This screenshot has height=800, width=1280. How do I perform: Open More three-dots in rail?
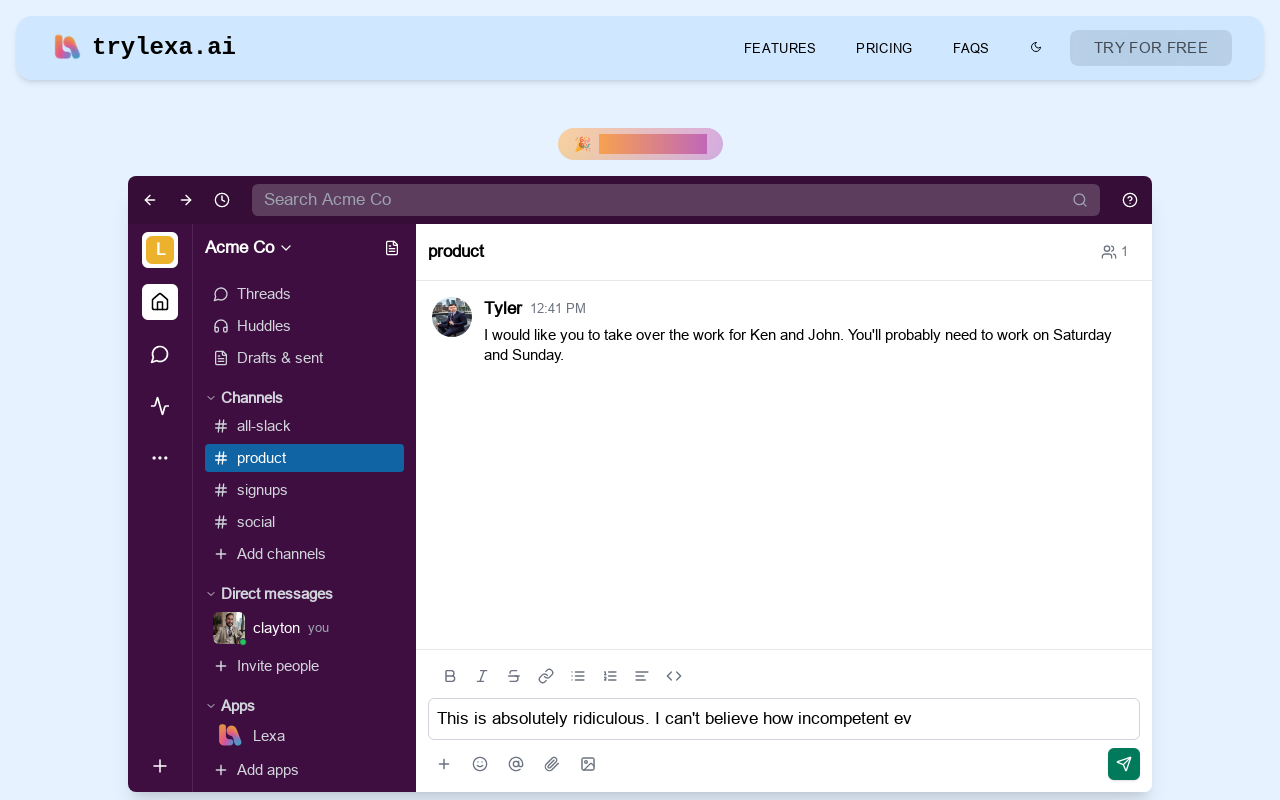(x=160, y=458)
